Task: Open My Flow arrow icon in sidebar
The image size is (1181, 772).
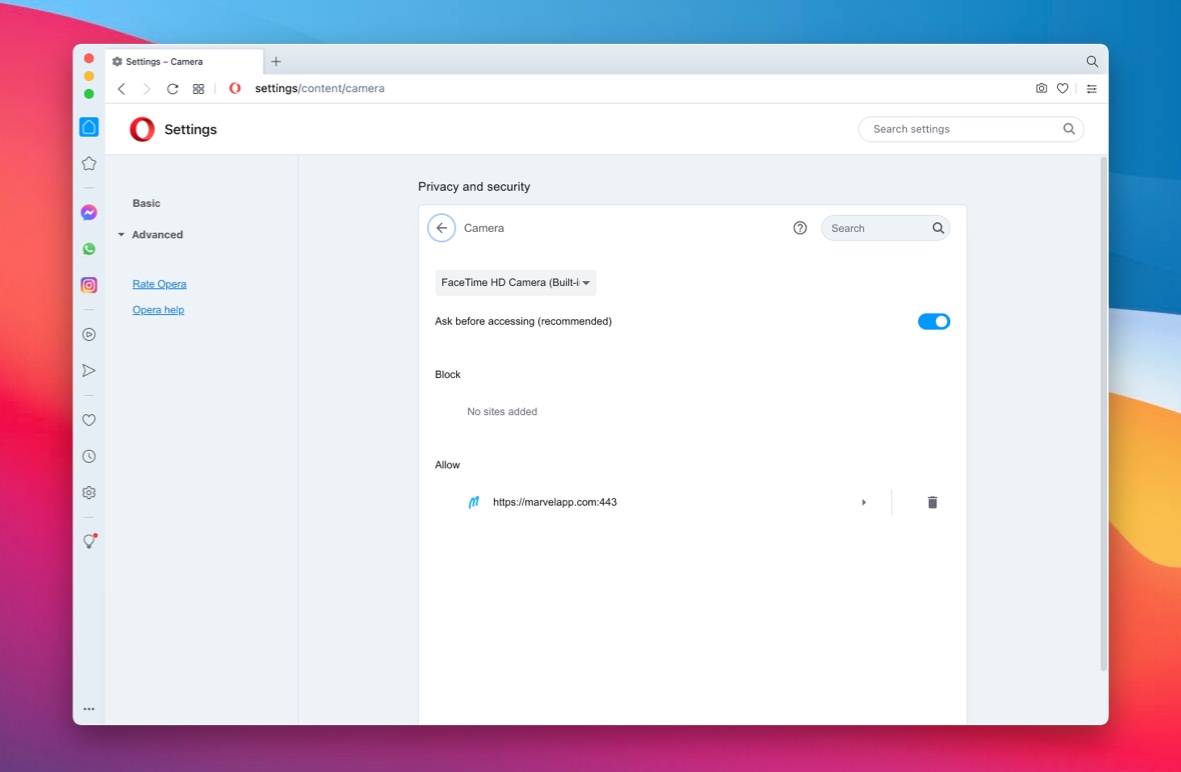Action: click(89, 371)
